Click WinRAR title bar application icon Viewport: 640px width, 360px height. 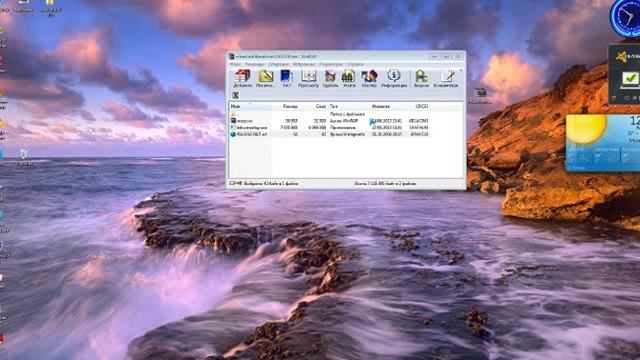(231, 56)
